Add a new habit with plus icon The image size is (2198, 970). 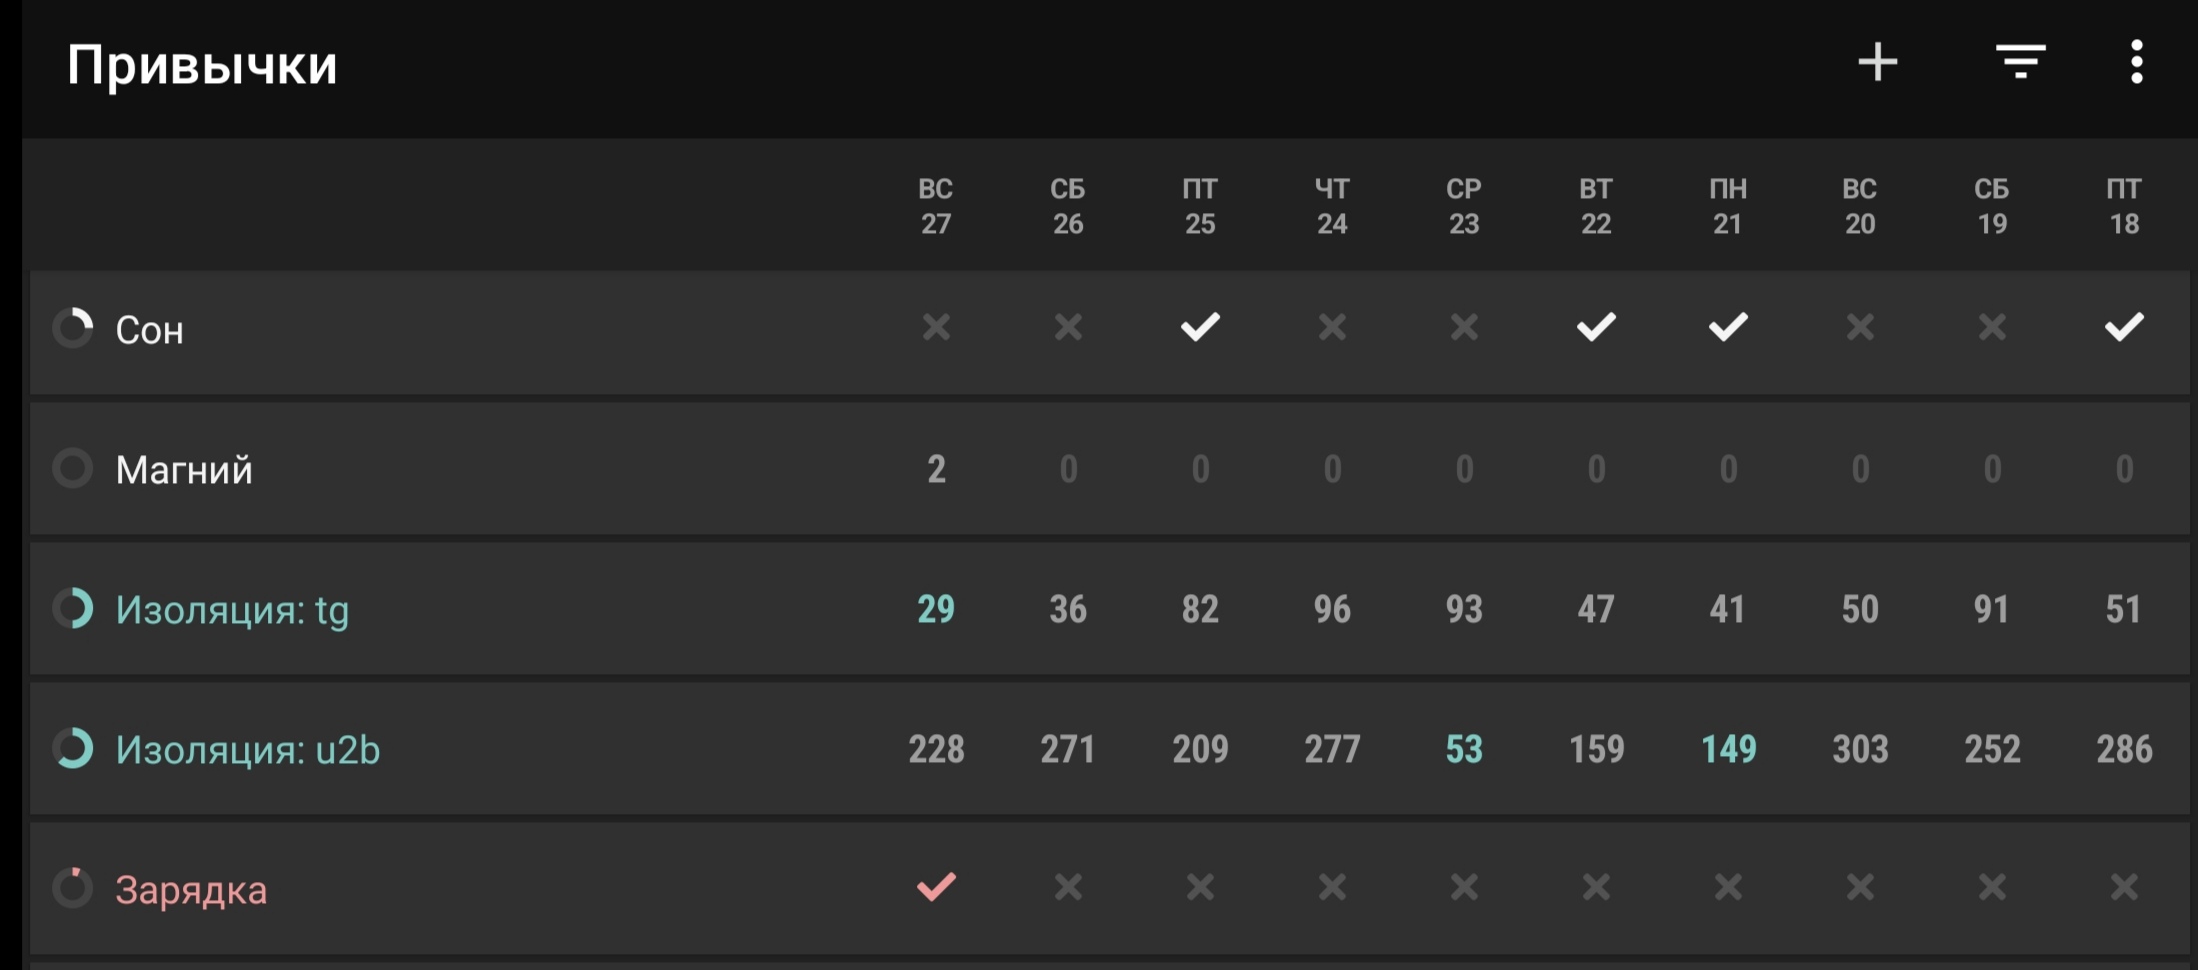(x=1877, y=62)
